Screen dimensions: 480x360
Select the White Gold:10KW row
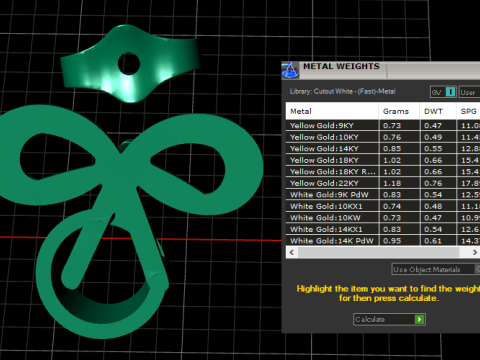pyautogui.click(x=383, y=217)
